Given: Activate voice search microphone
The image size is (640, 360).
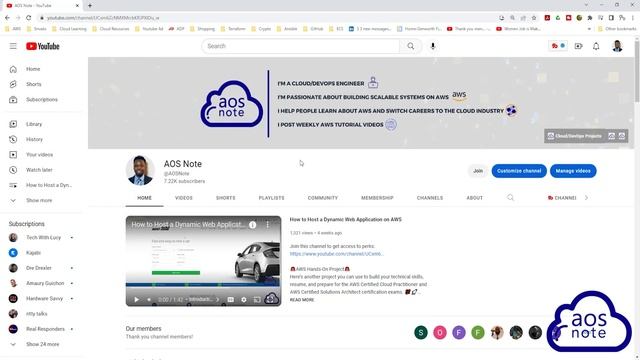Looking at the screenshot, I should [x=433, y=46].
